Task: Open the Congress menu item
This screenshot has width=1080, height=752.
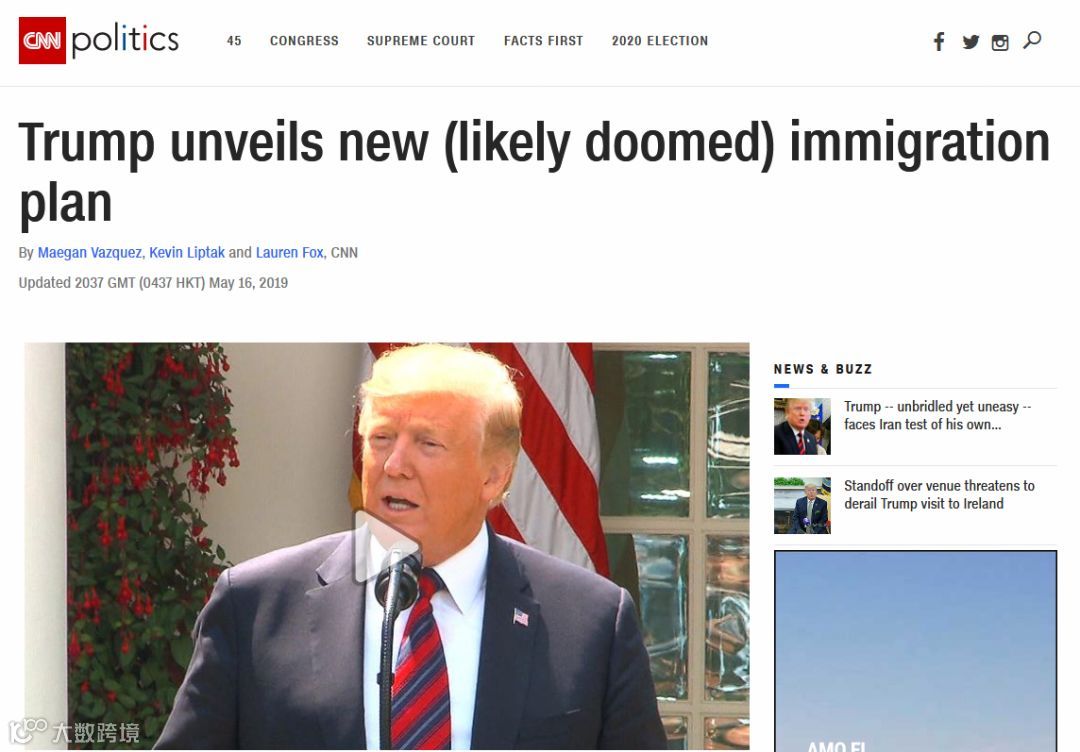Action: (x=304, y=41)
